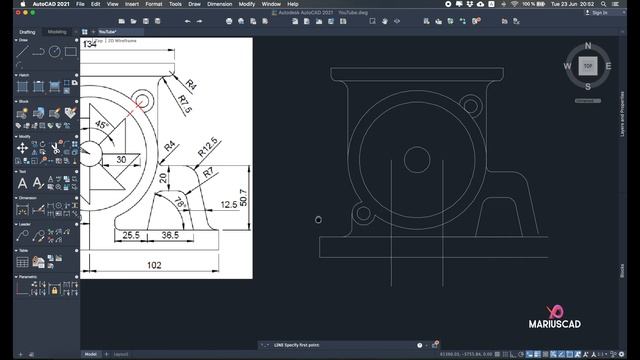Select the Rectangle tool
This screenshot has height=360, width=640.
click(x=70, y=51)
